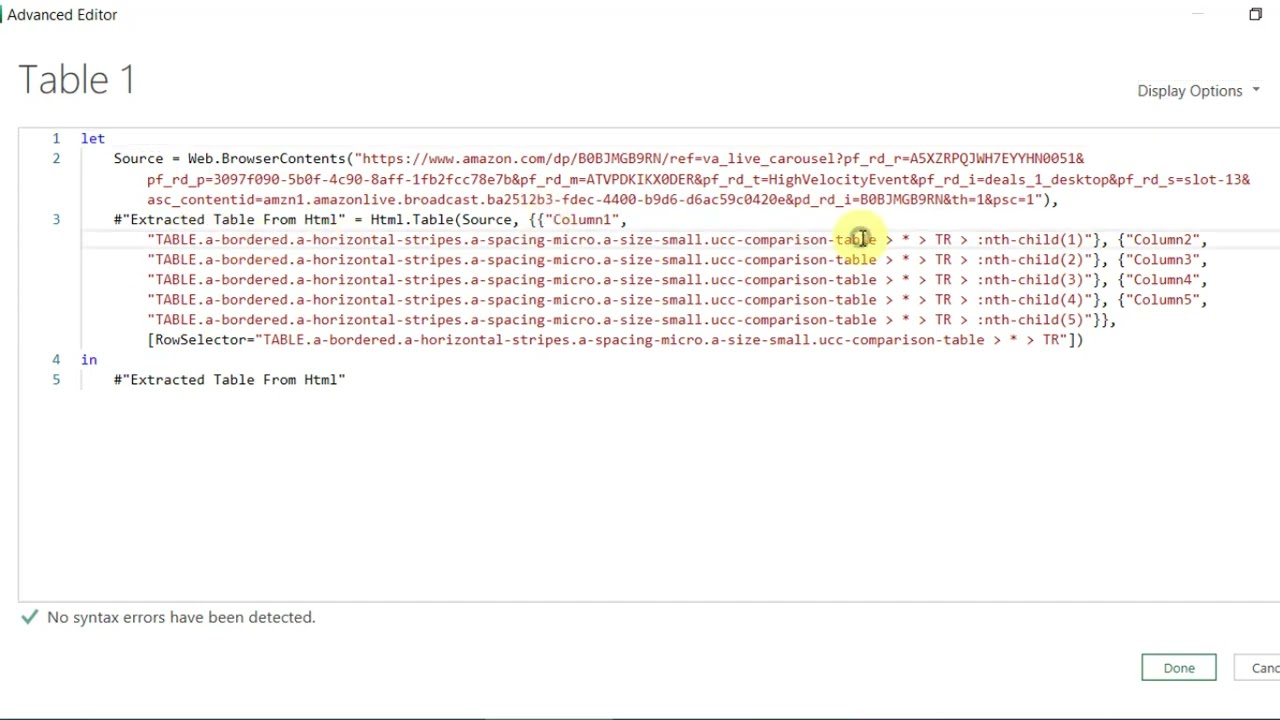Click the "Column5" string in code
This screenshot has width=1280, height=720.
tap(1162, 299)
